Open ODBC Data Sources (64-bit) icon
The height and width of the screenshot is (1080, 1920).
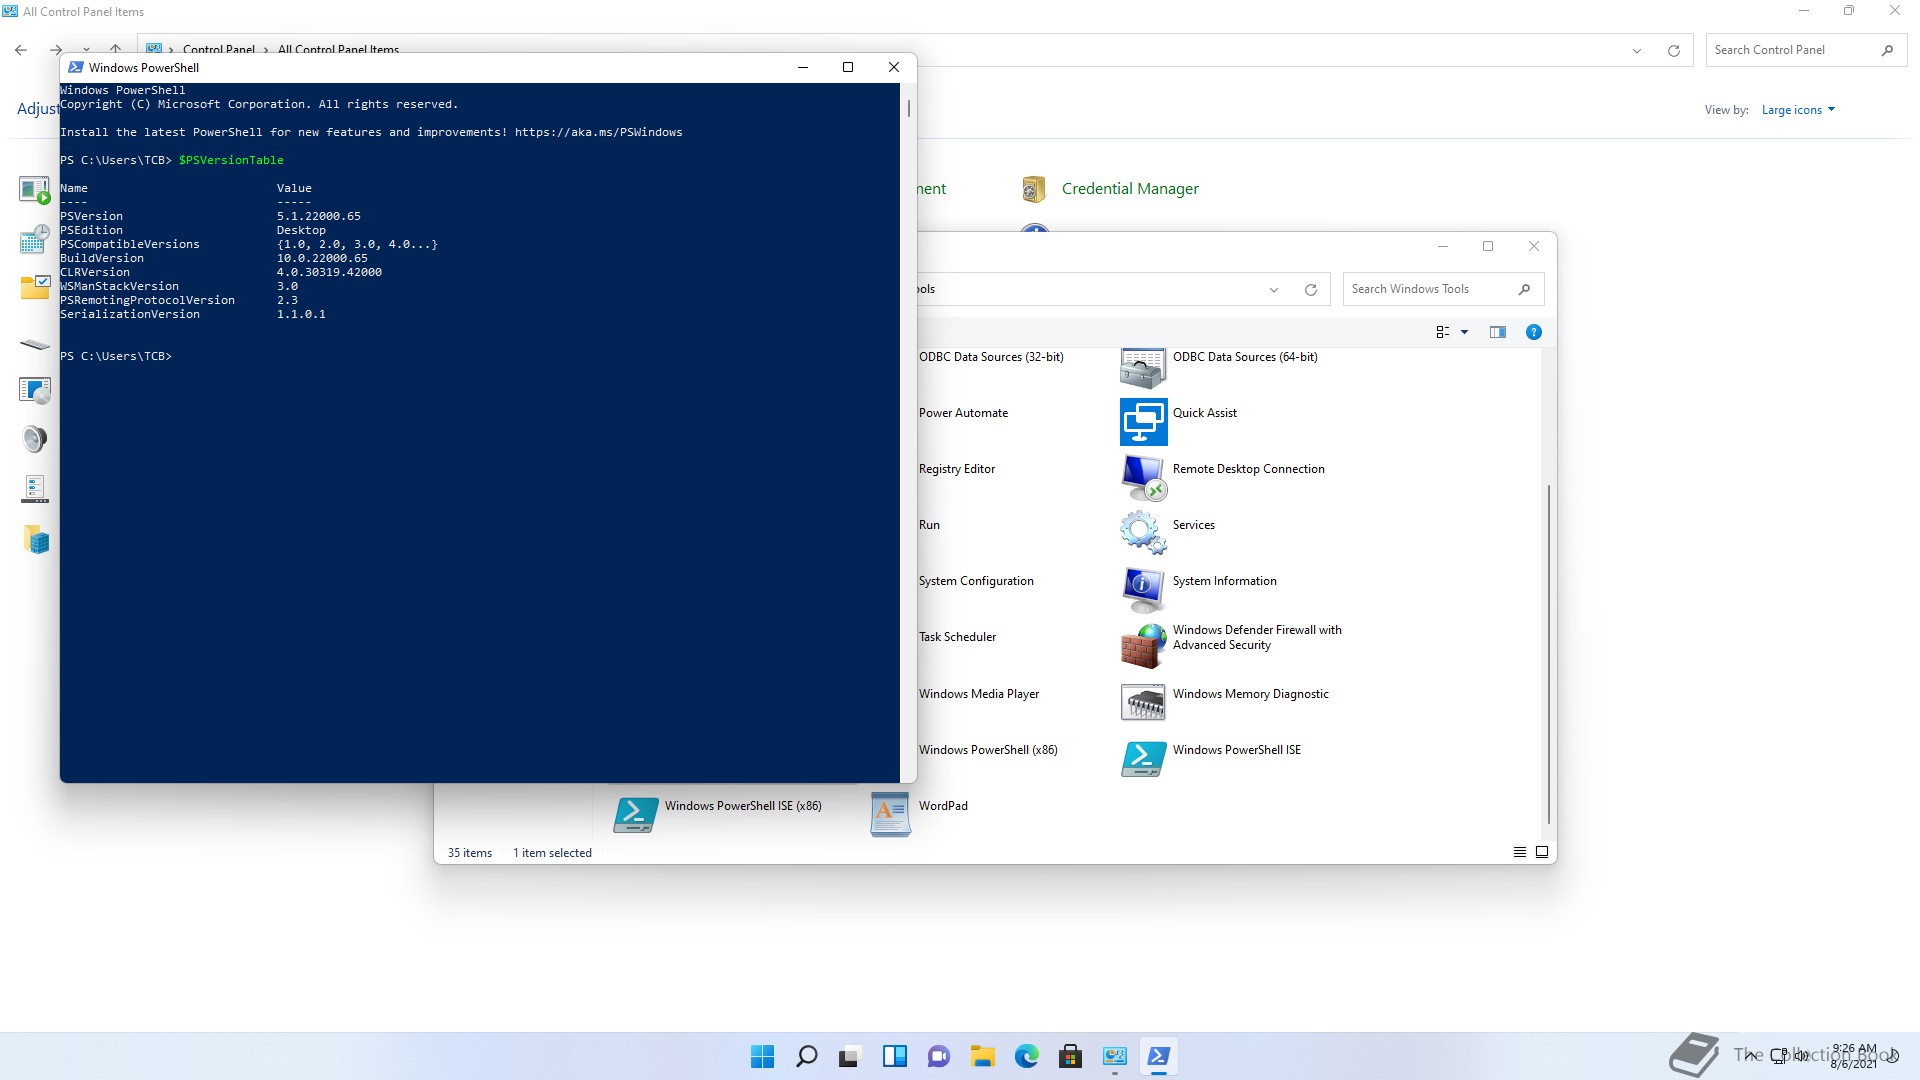[1143, 368]
